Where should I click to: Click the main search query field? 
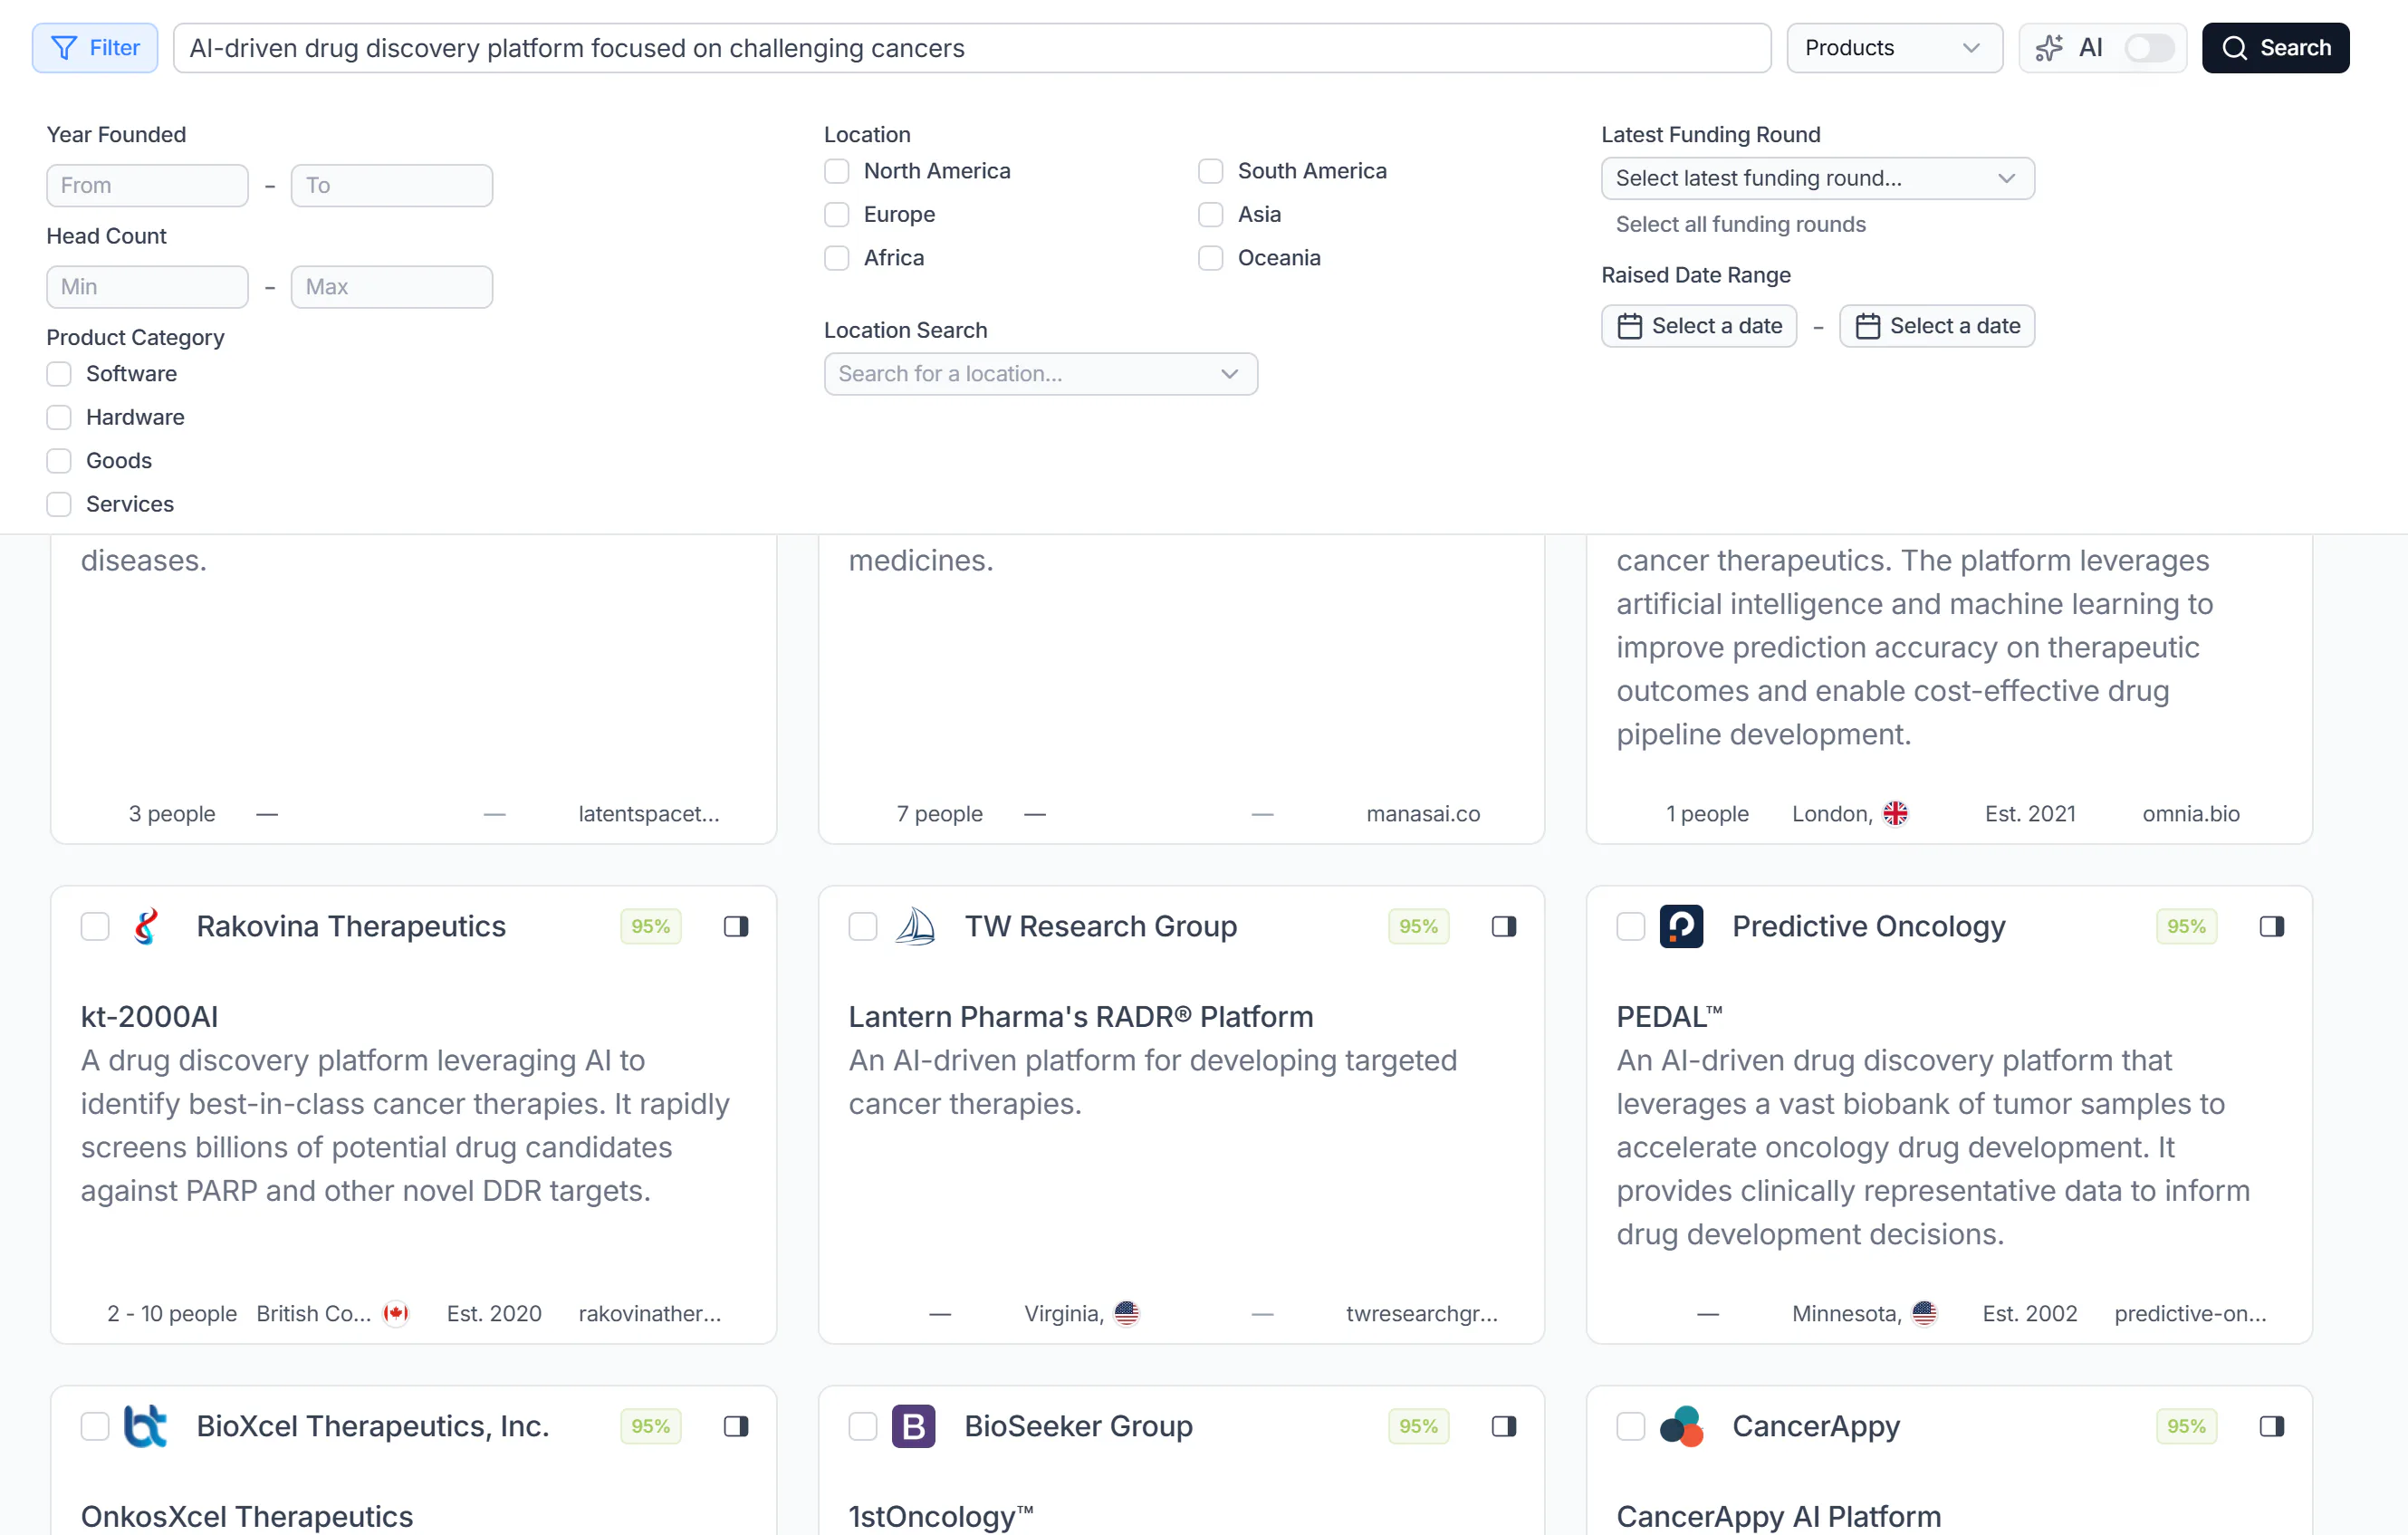click(972, 48)
